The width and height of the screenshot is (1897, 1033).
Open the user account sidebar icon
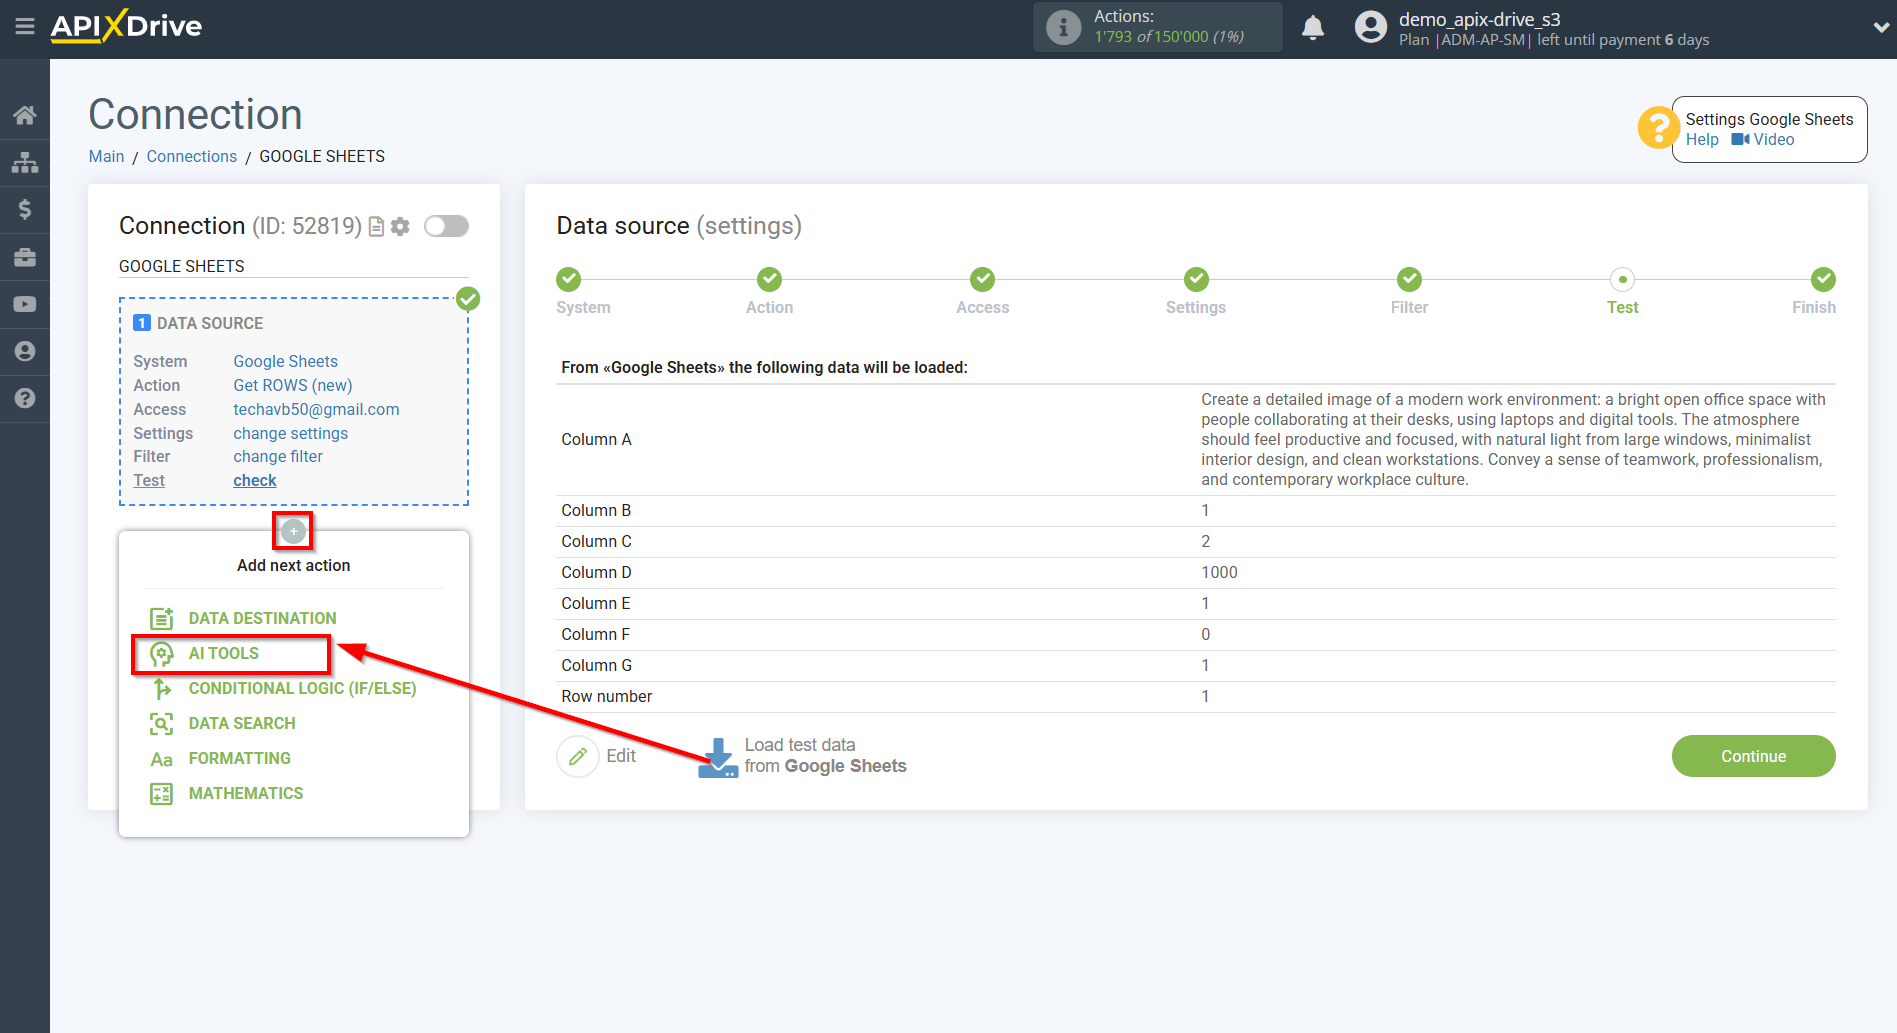(x=25, y=351)
